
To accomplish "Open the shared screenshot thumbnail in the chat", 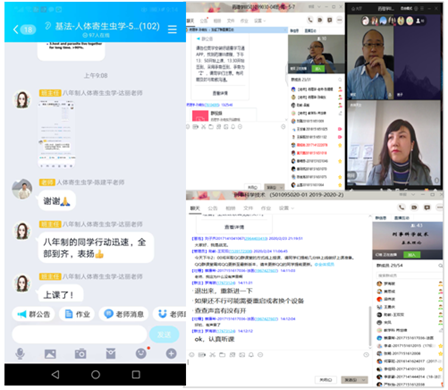I will 56,134.
